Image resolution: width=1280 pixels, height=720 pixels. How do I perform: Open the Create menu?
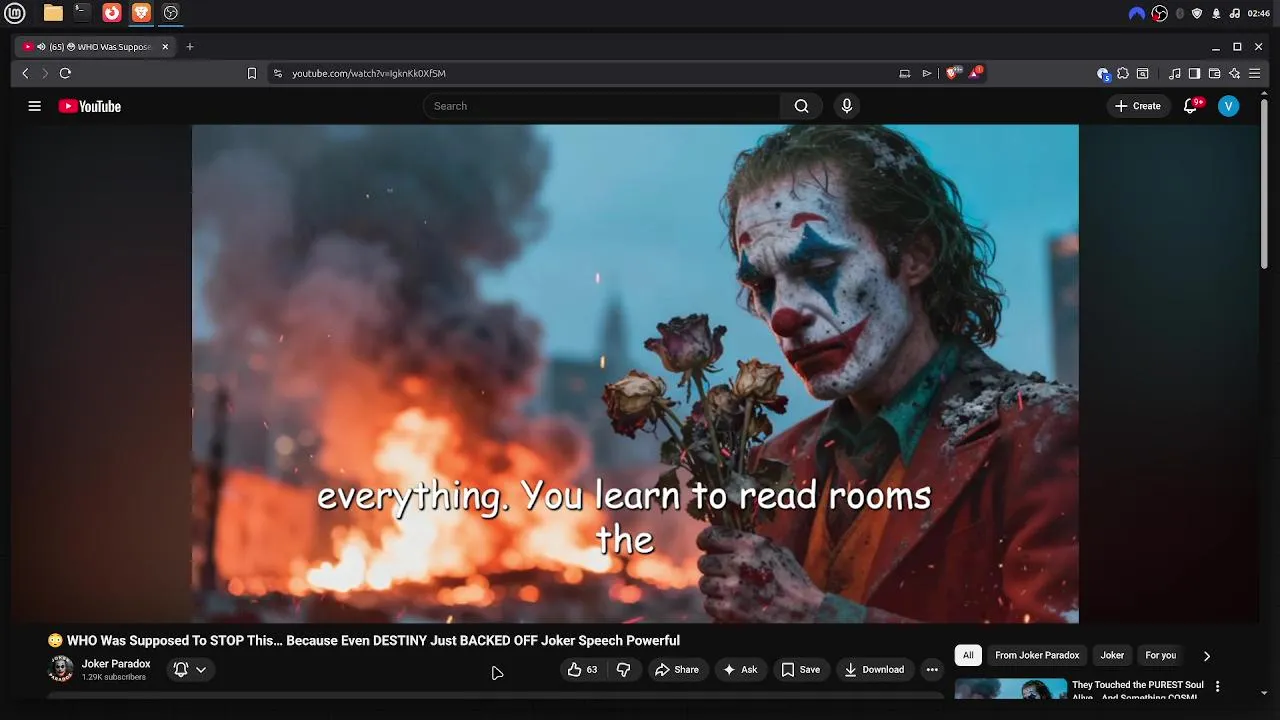[1138, 106]
